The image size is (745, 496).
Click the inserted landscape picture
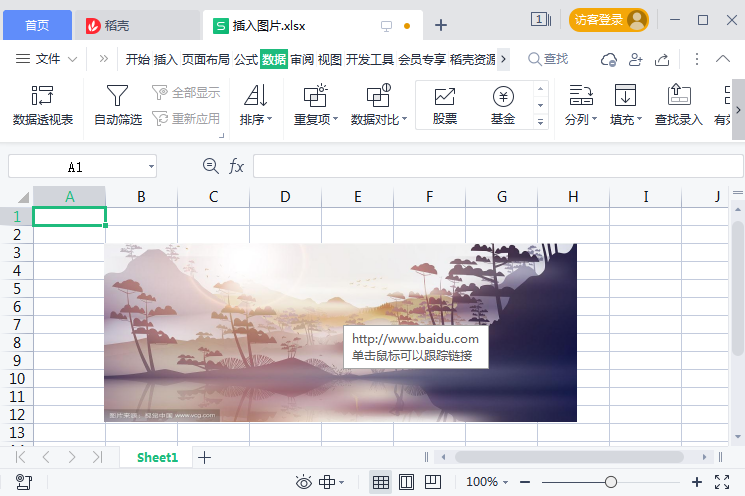tap(340, 333)
